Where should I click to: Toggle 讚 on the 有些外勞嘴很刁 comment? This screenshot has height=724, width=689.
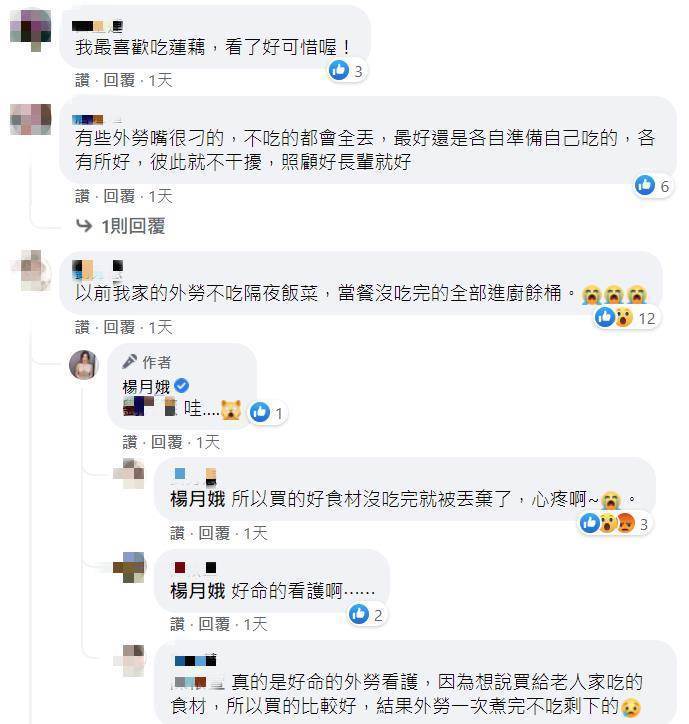coord(82,196)
